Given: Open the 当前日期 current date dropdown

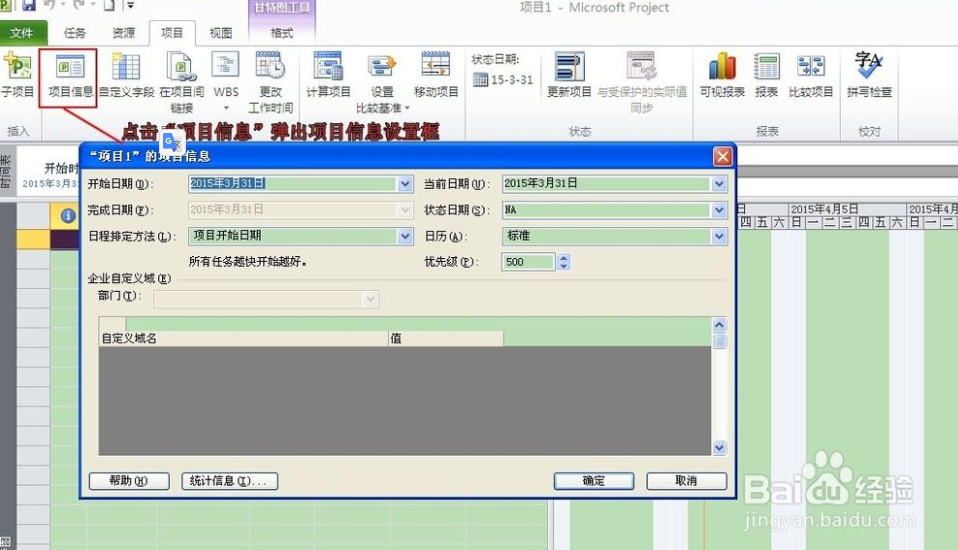Looking at the screenshot, I should tap(719, 184).
